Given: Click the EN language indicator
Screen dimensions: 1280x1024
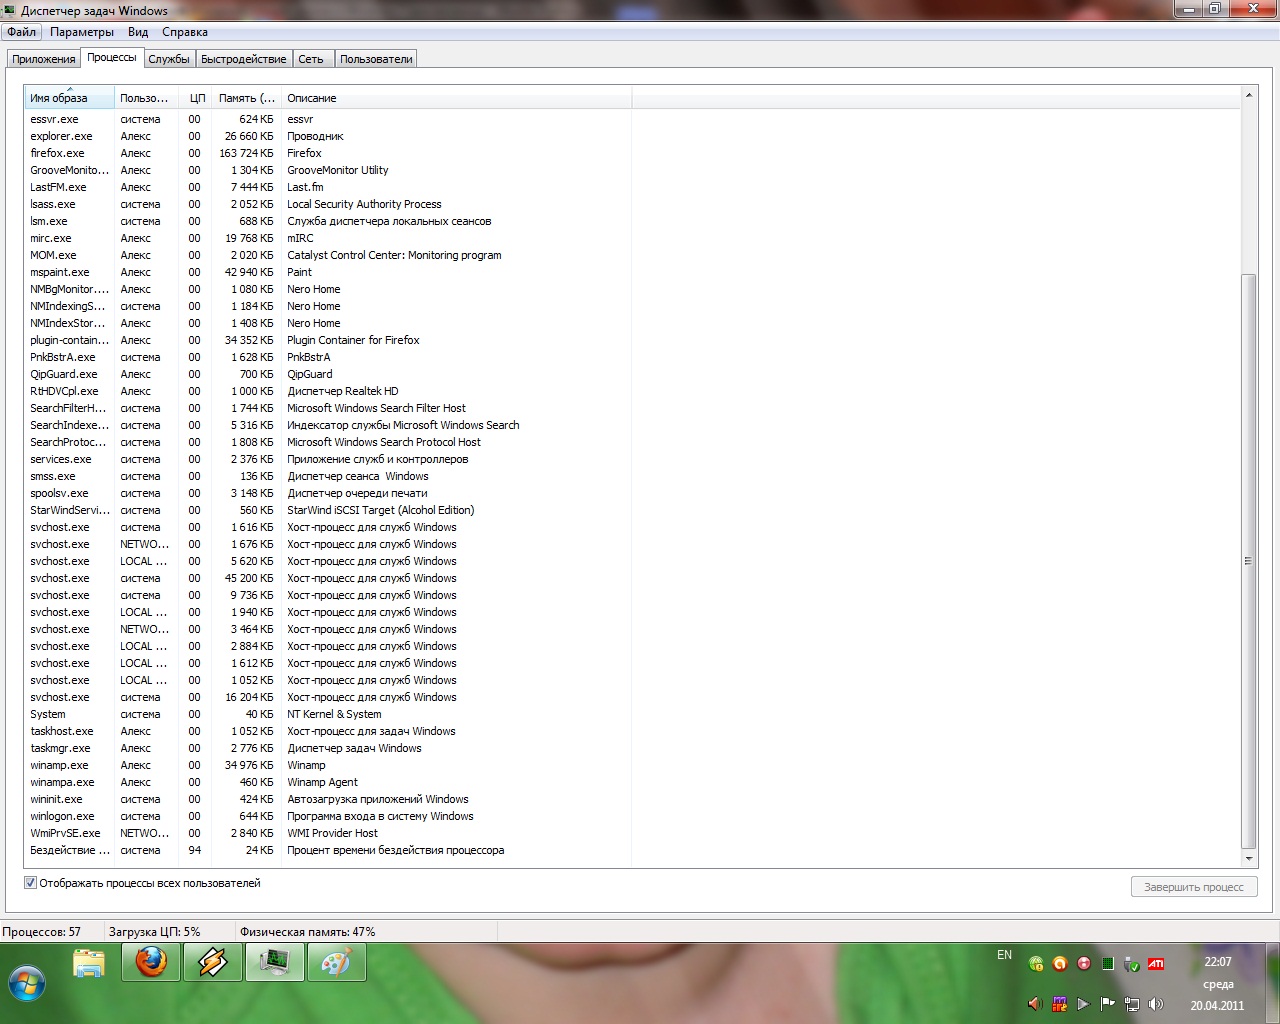Looking at the screenshot, I should [1004, 955].
